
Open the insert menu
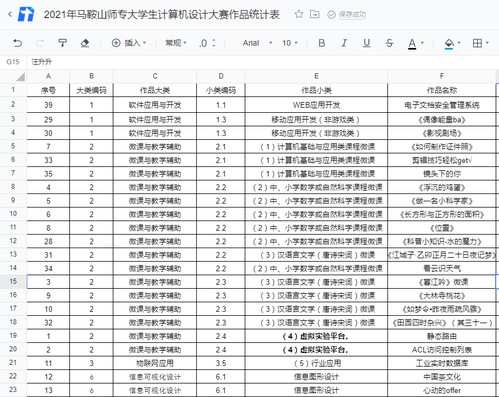(x=129, y=43)
